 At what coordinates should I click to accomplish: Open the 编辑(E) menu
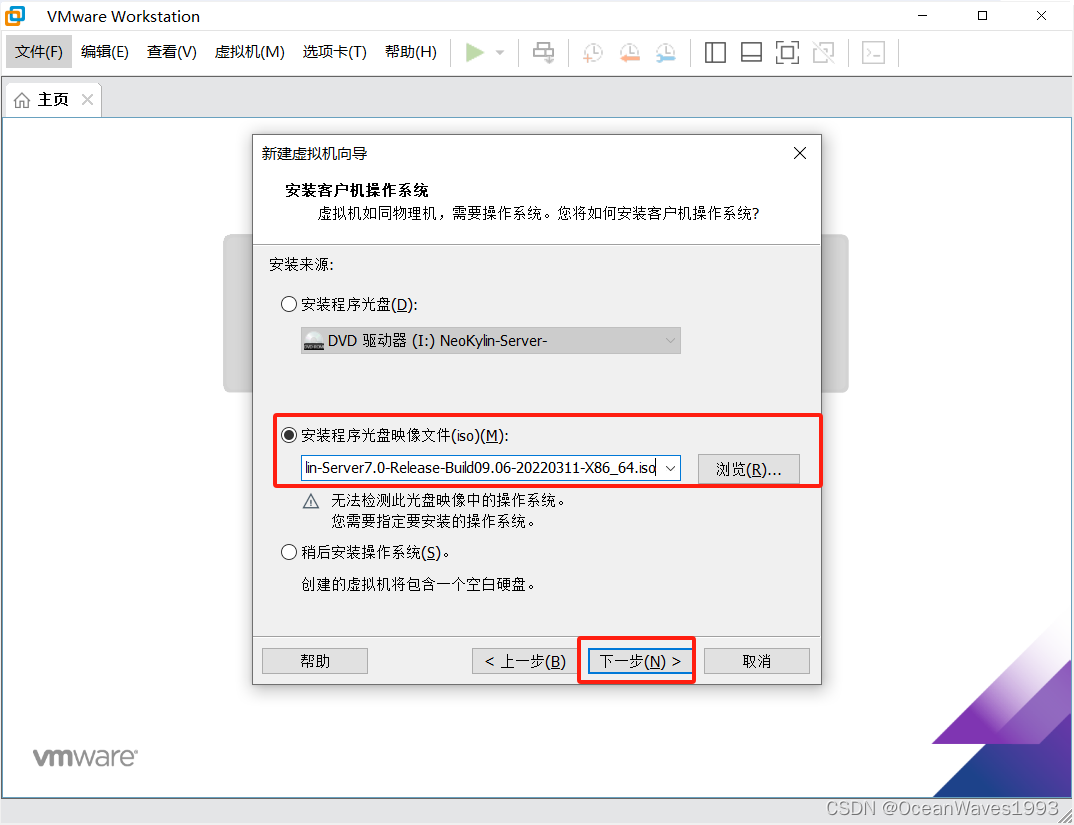pos(105,52)
